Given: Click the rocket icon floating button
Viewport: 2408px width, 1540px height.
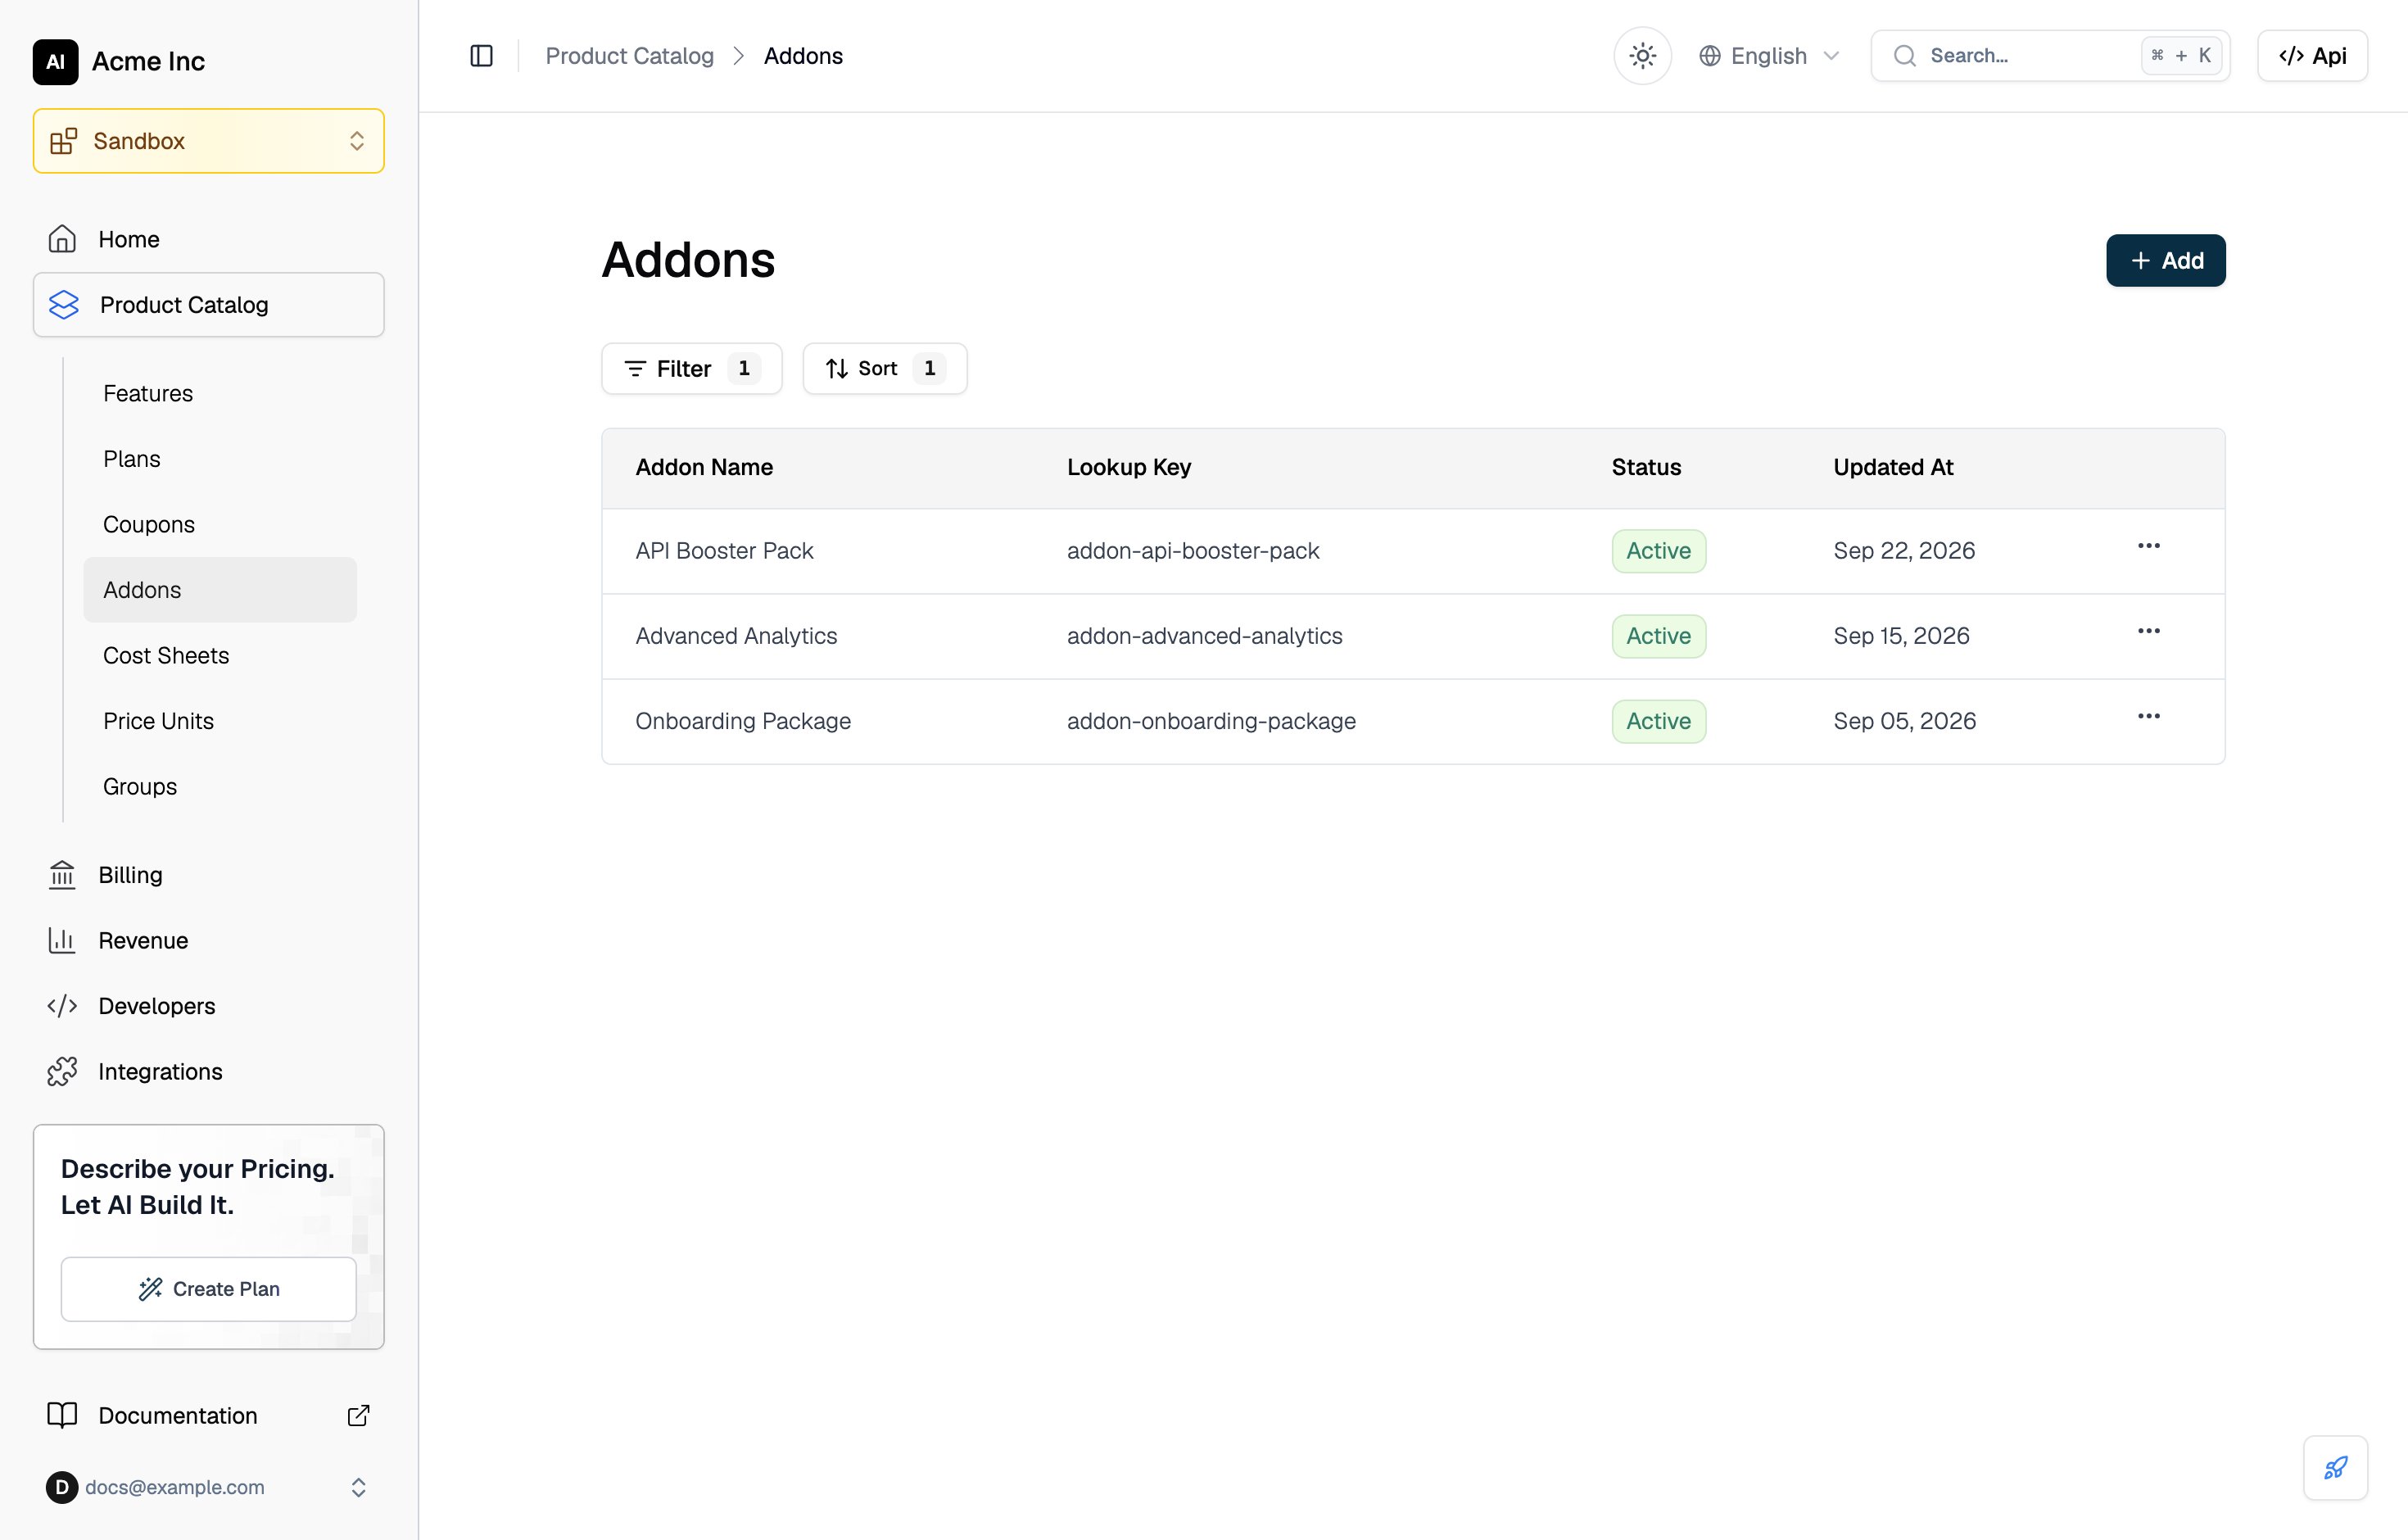Looking at the screenshot, I should (x=2335, y=1468).
